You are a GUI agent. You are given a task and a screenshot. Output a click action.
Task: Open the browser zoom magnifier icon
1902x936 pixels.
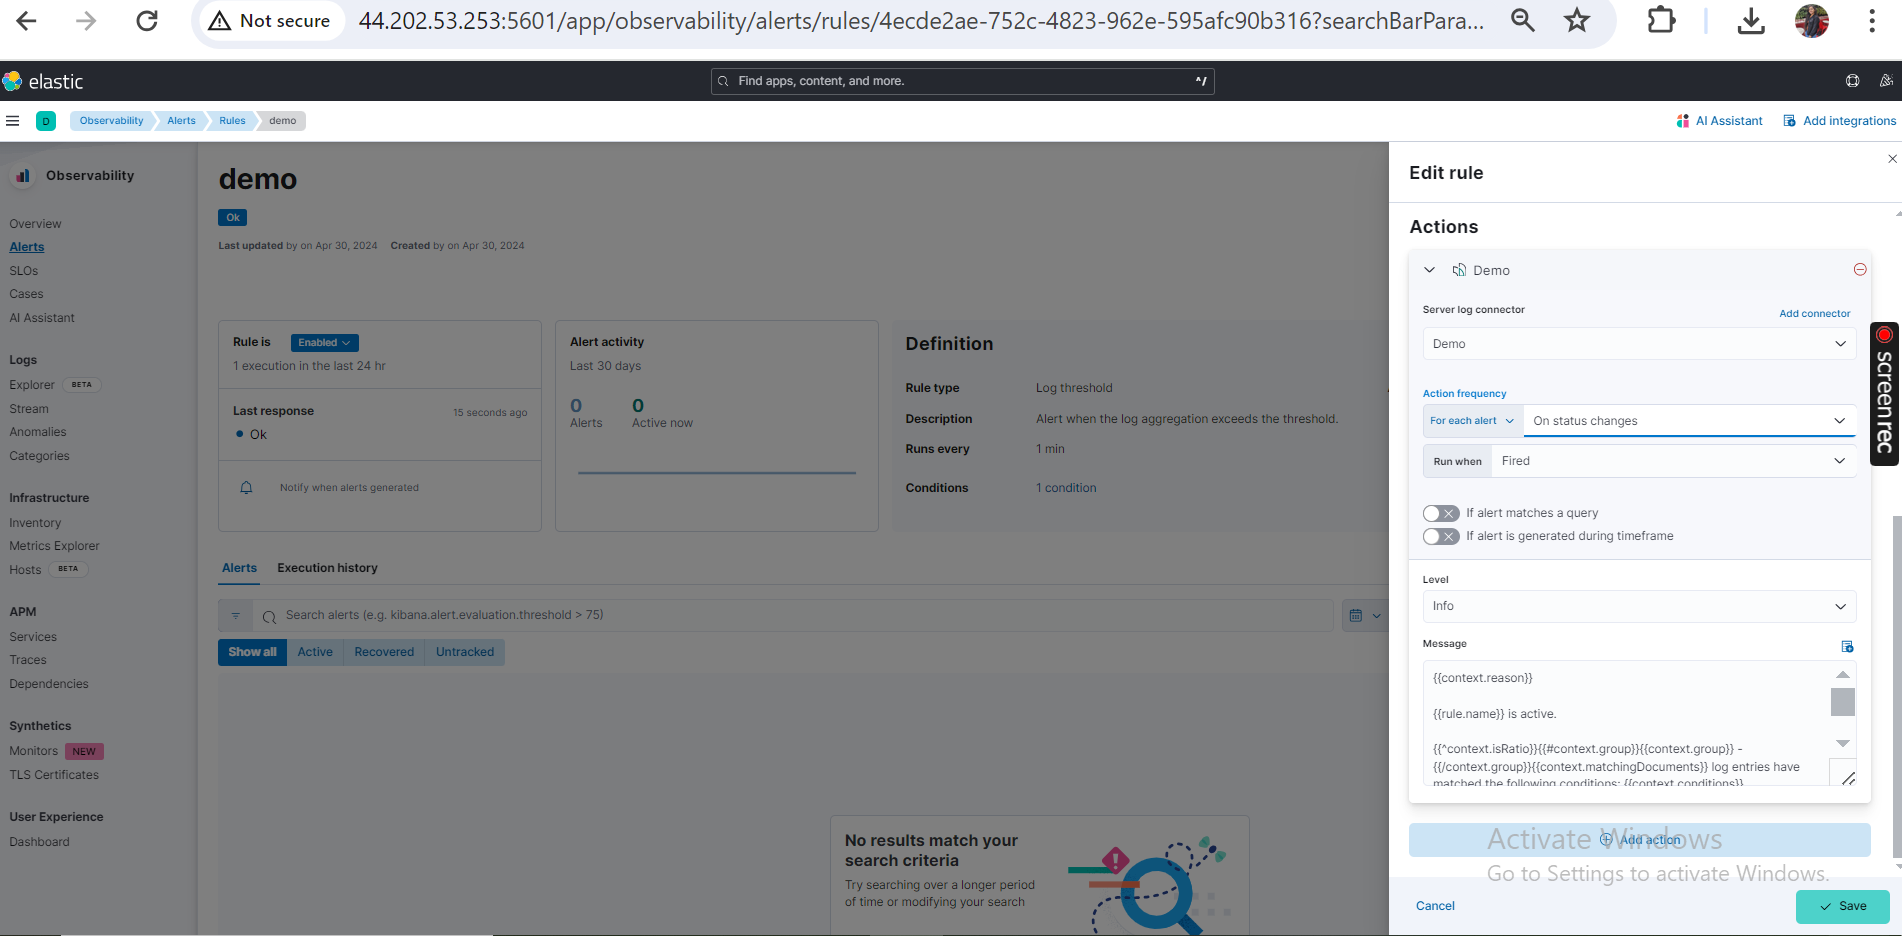pos(1522,21)
